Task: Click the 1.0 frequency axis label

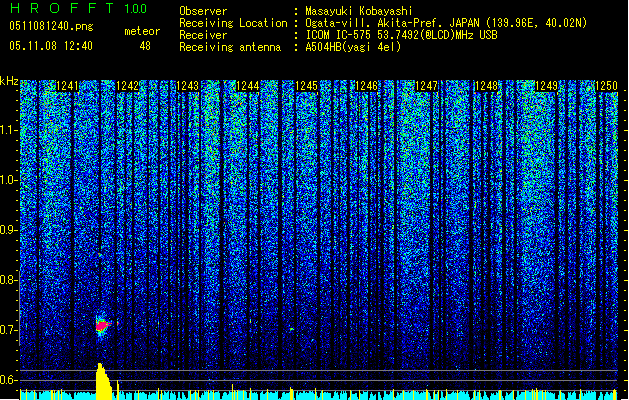Action: click(8, 180)
